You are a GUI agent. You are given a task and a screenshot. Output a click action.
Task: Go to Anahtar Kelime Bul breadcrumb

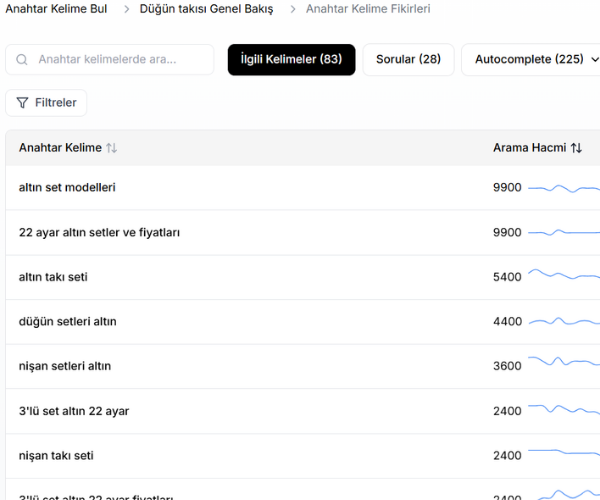(56, 9)
